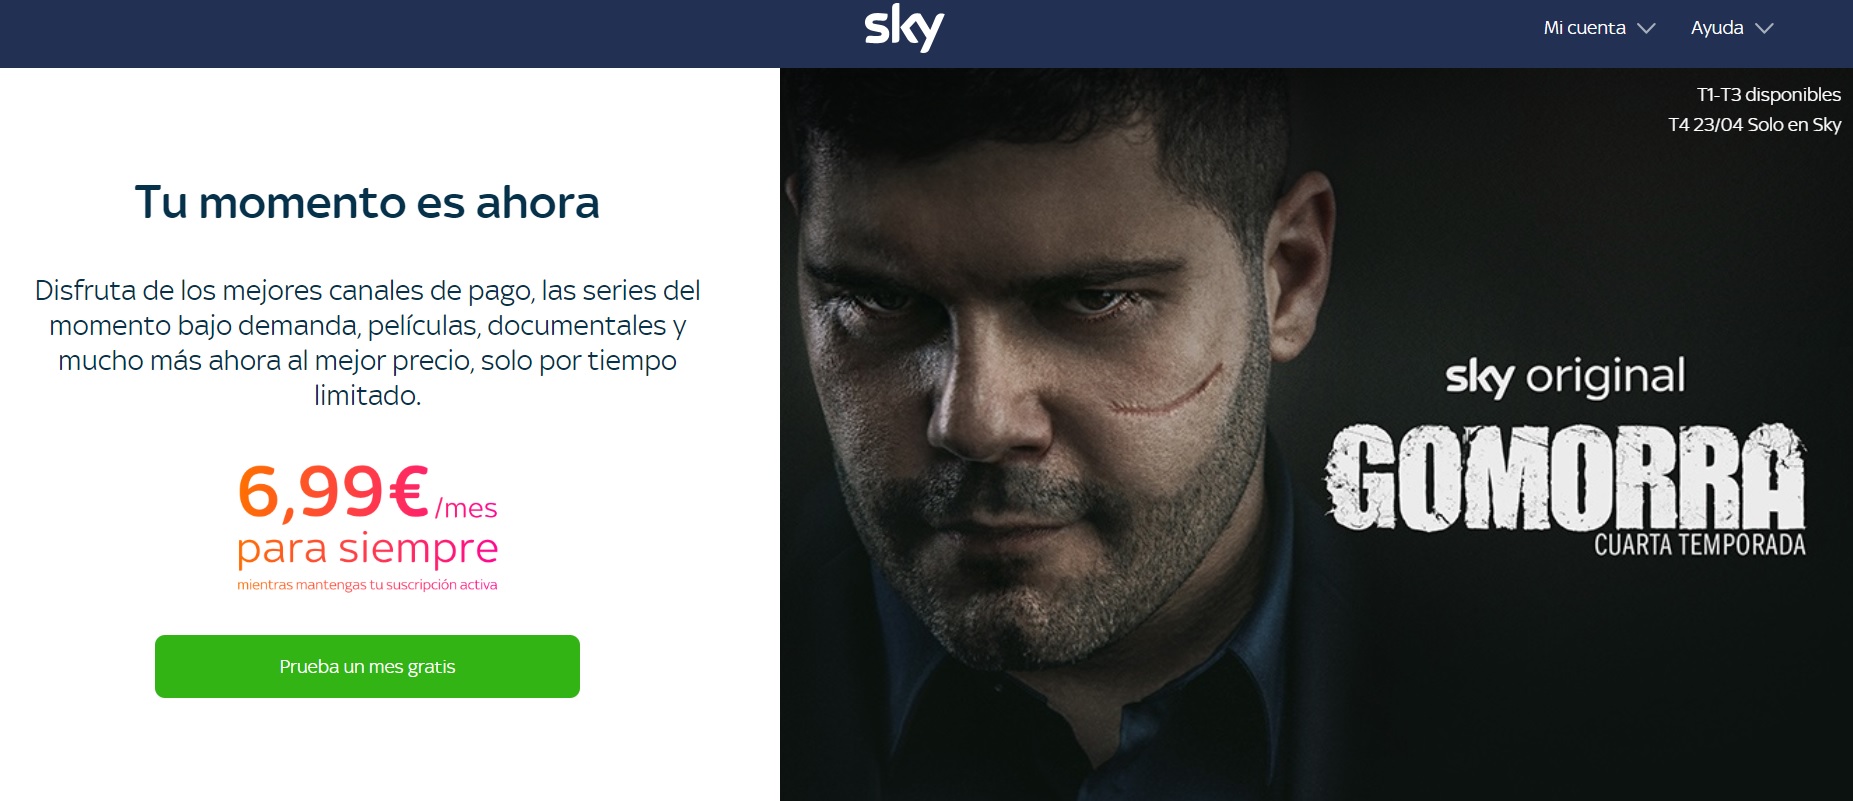
Task: Click the mientras mantengas tu suscripción activa note
Action: pos(367,585)
